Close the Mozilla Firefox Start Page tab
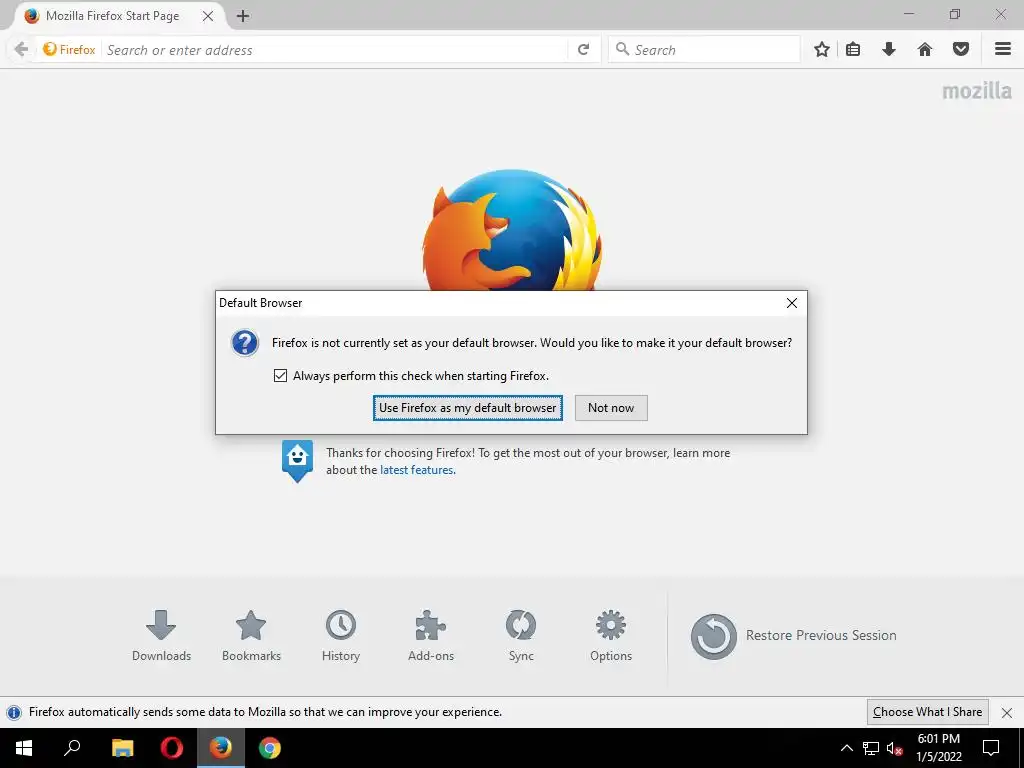 coord(208,16)
